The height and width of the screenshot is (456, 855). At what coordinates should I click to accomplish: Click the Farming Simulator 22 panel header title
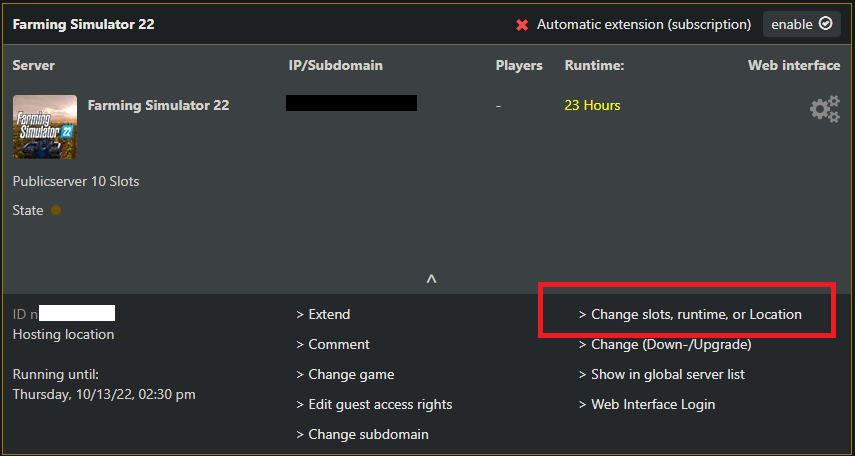(x=83, y=25)
